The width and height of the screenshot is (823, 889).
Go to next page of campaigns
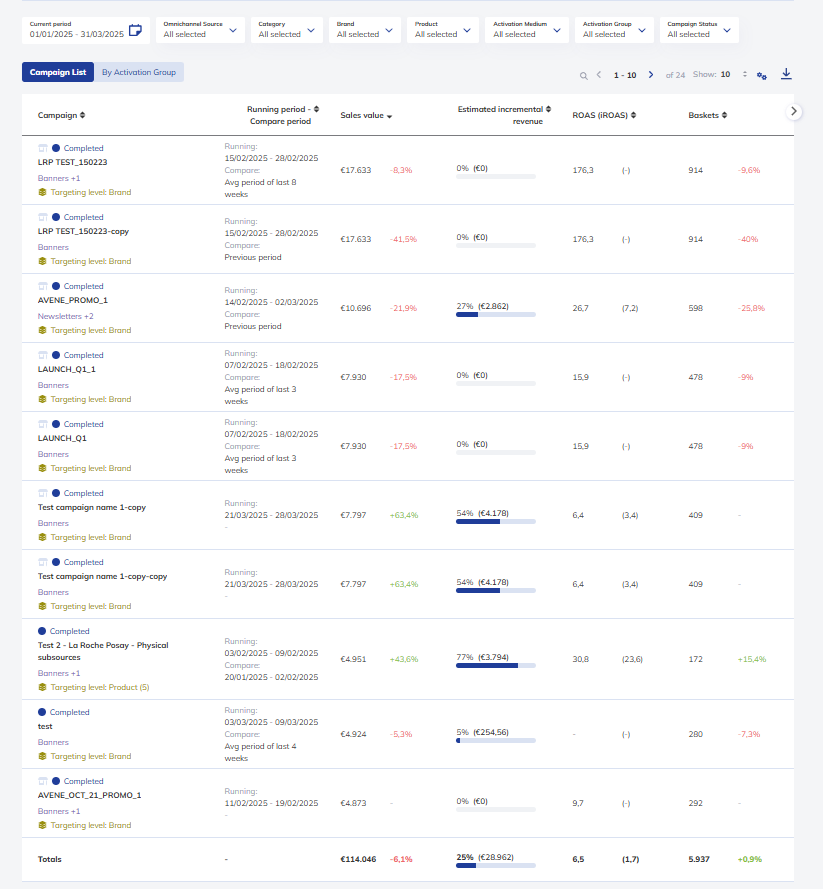pos(651,75)
